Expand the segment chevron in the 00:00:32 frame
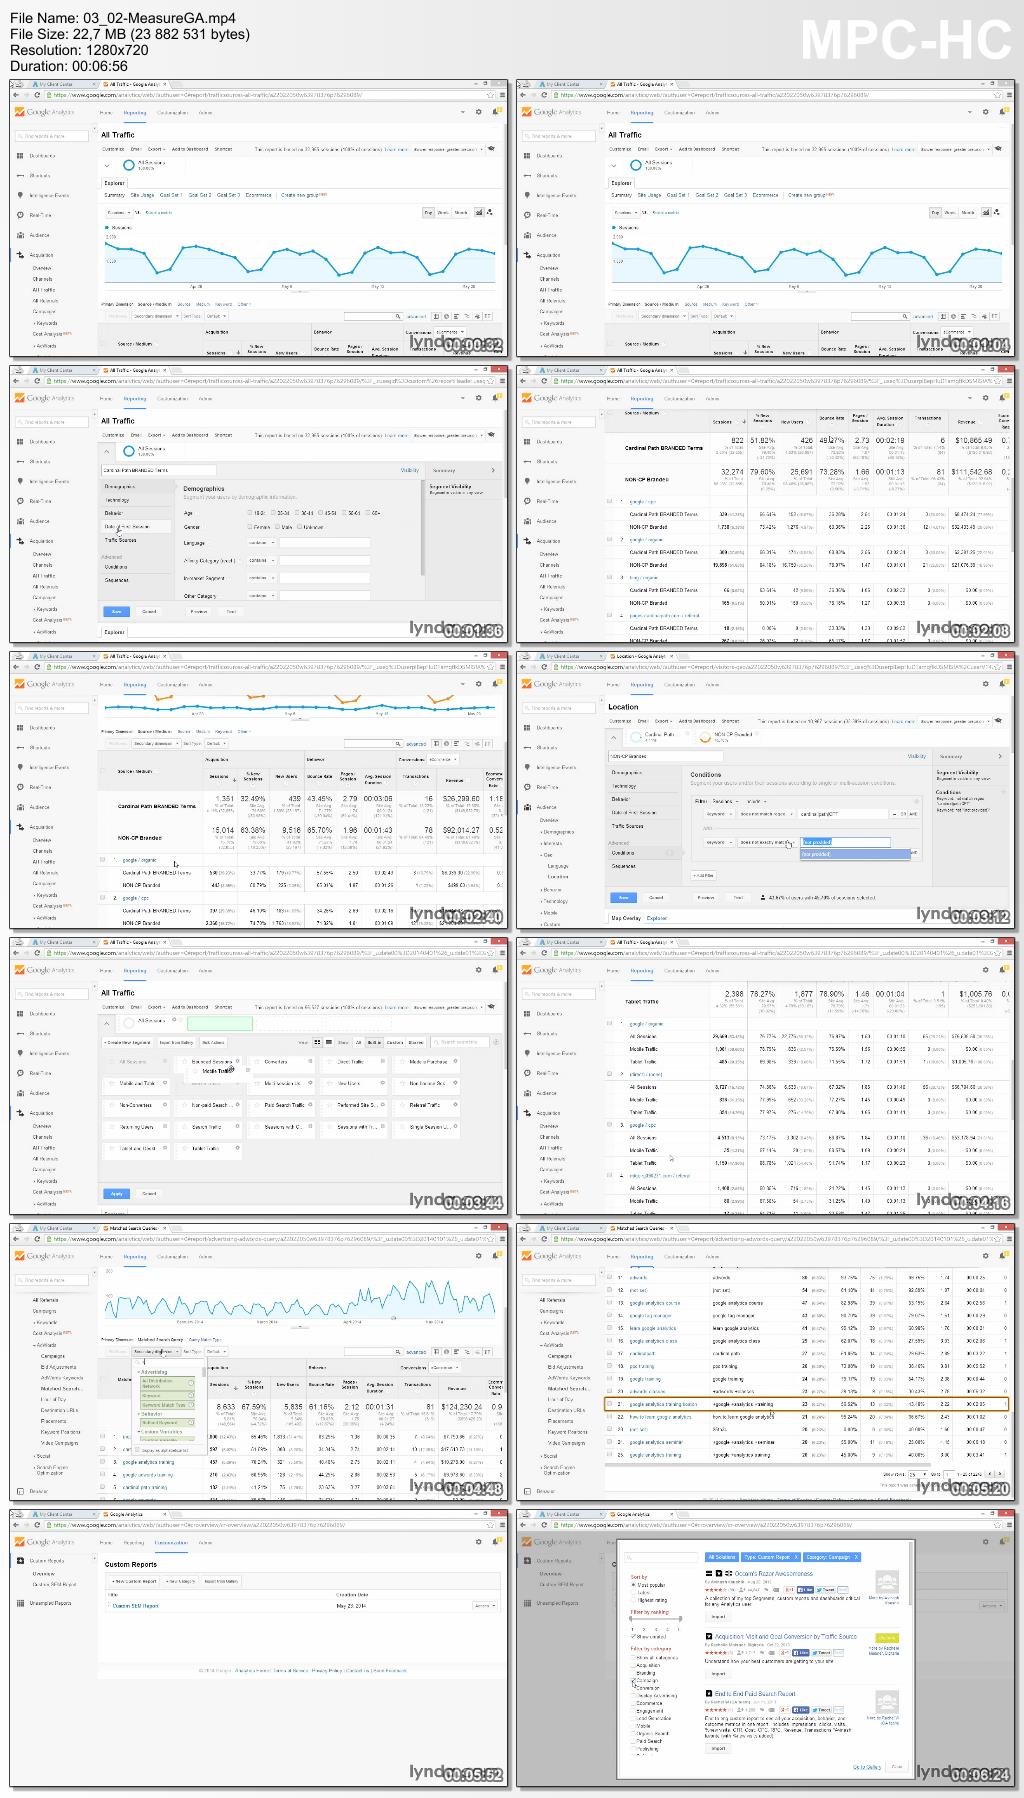 coord(107,165)
